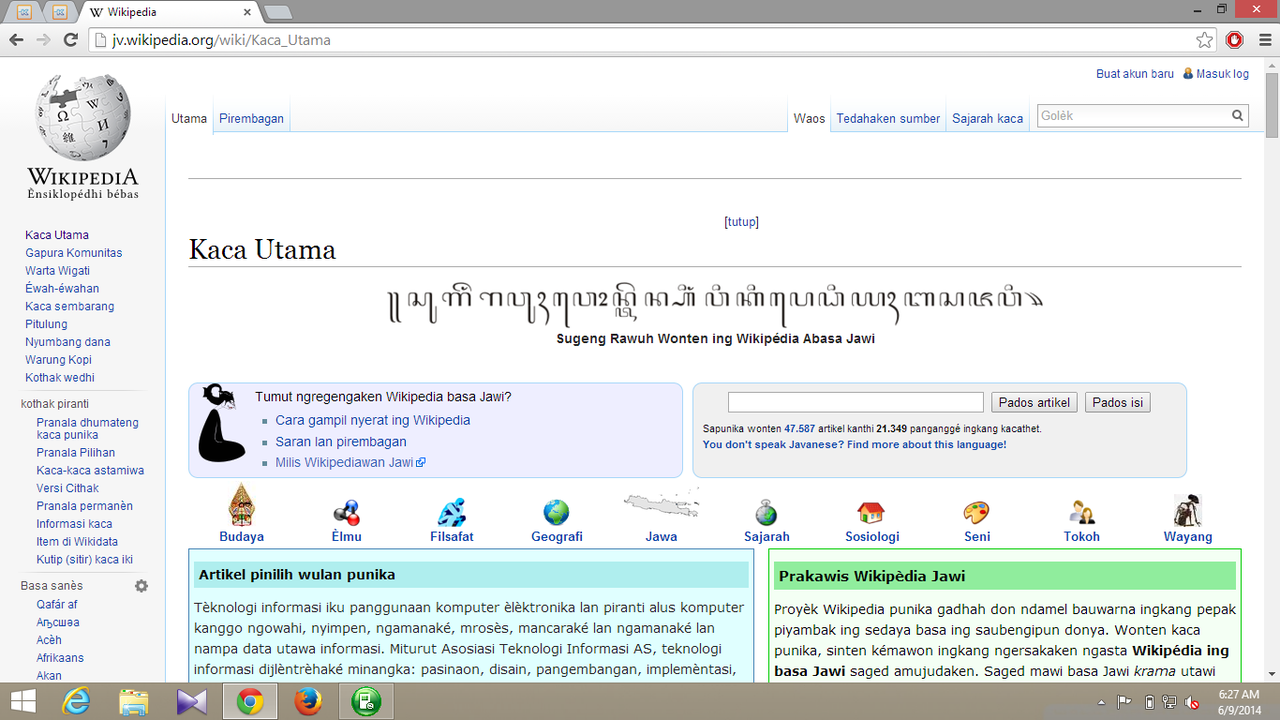Select Afrikaans language link
The width and height of the screenshot is (1280, 720).
60,658
